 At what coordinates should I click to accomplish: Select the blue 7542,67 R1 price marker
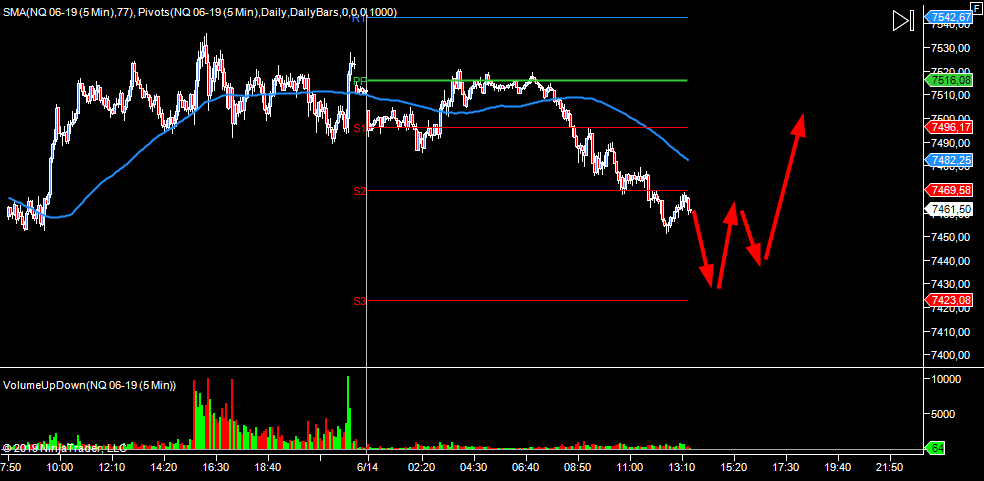[949, 17]
